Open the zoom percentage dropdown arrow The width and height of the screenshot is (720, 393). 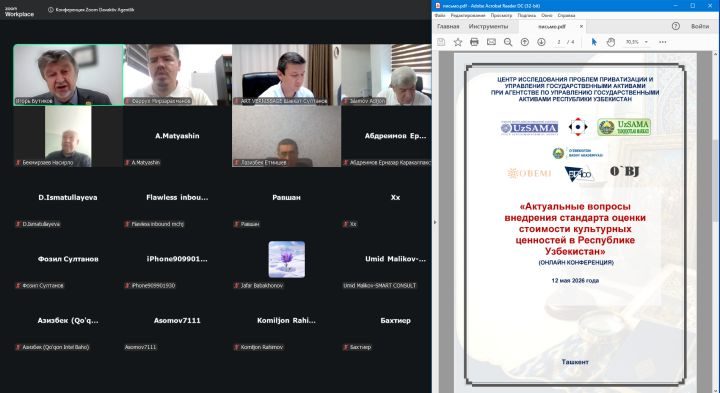[646, 42]
